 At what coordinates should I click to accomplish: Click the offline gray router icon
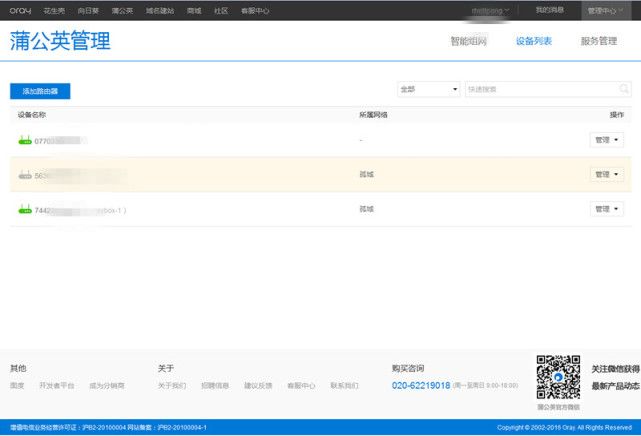click(x=25, y=175)
